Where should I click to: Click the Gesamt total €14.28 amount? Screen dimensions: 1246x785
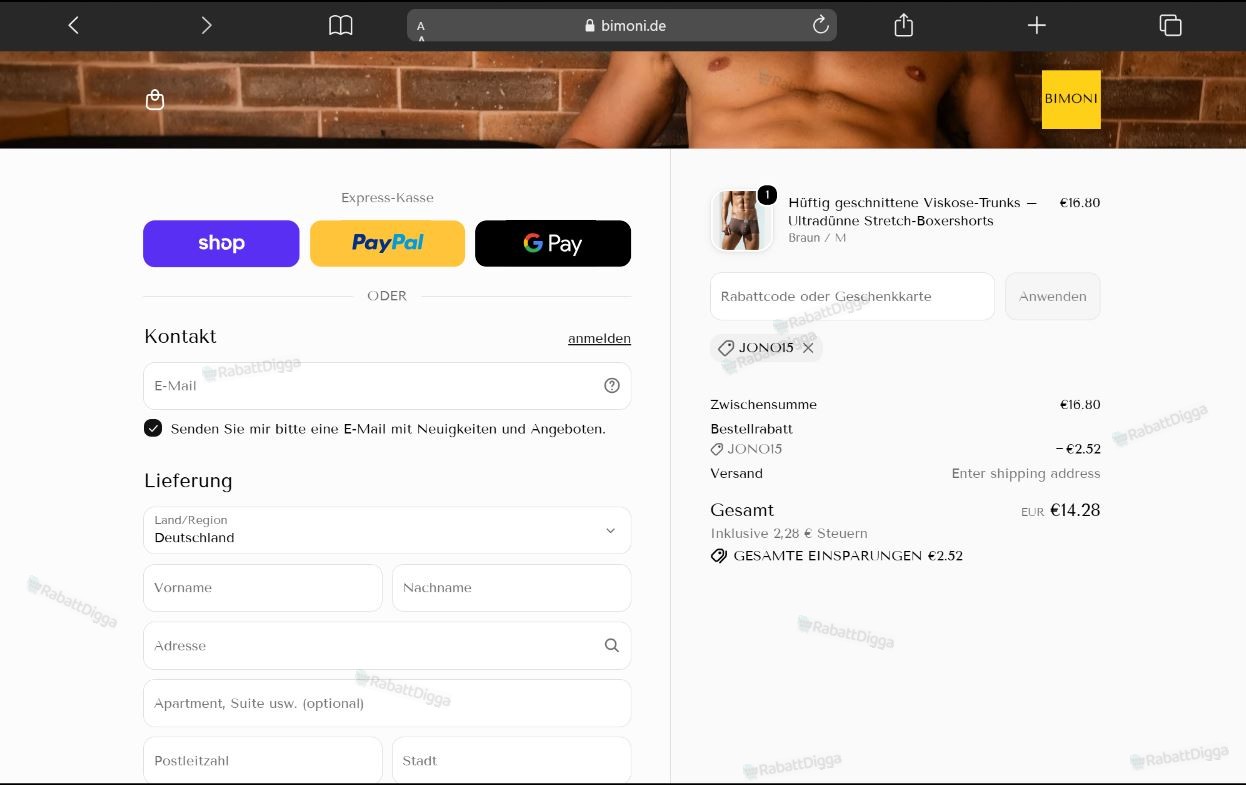(1075, 510)
